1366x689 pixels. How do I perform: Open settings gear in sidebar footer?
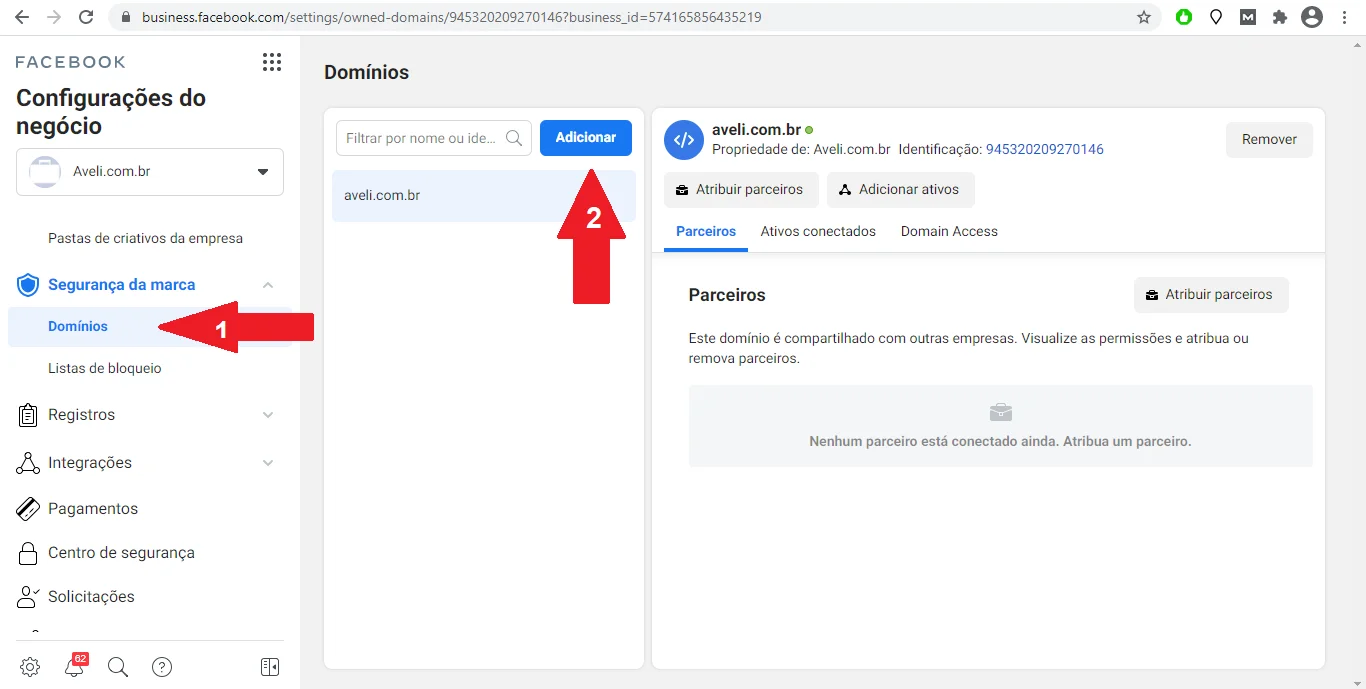pos(30,667)
